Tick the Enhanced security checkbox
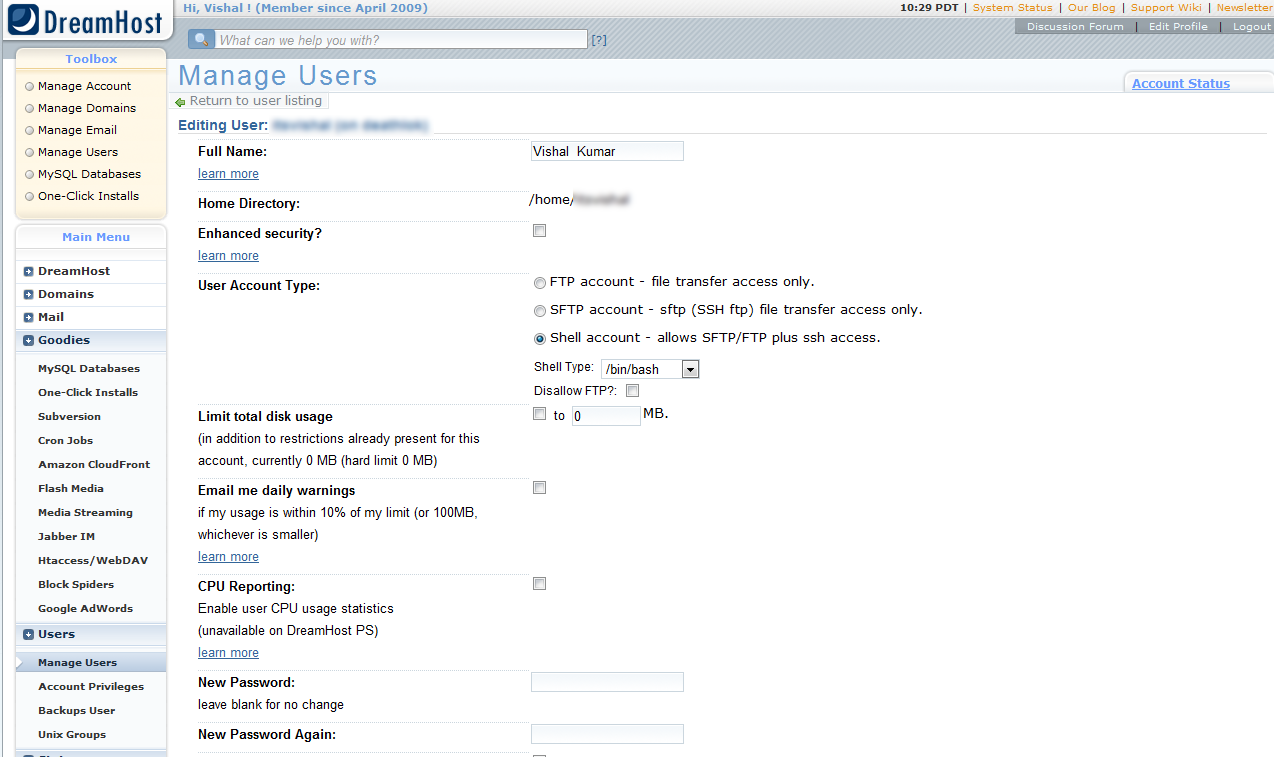The width and height of the screenshot is (1274, 757). pos(540,231)
